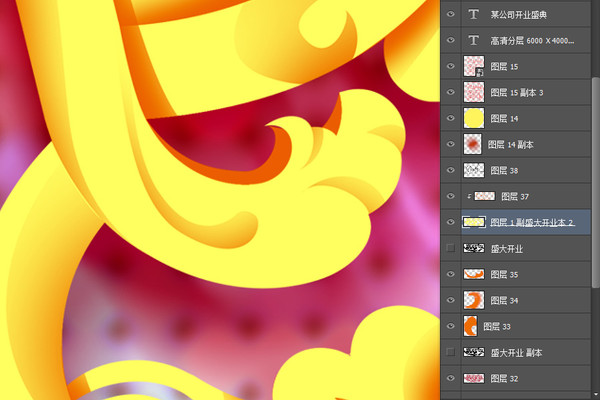The image size is (600, 400).
Task: Hide the 图层 33 layer
Action: [451, 326]
